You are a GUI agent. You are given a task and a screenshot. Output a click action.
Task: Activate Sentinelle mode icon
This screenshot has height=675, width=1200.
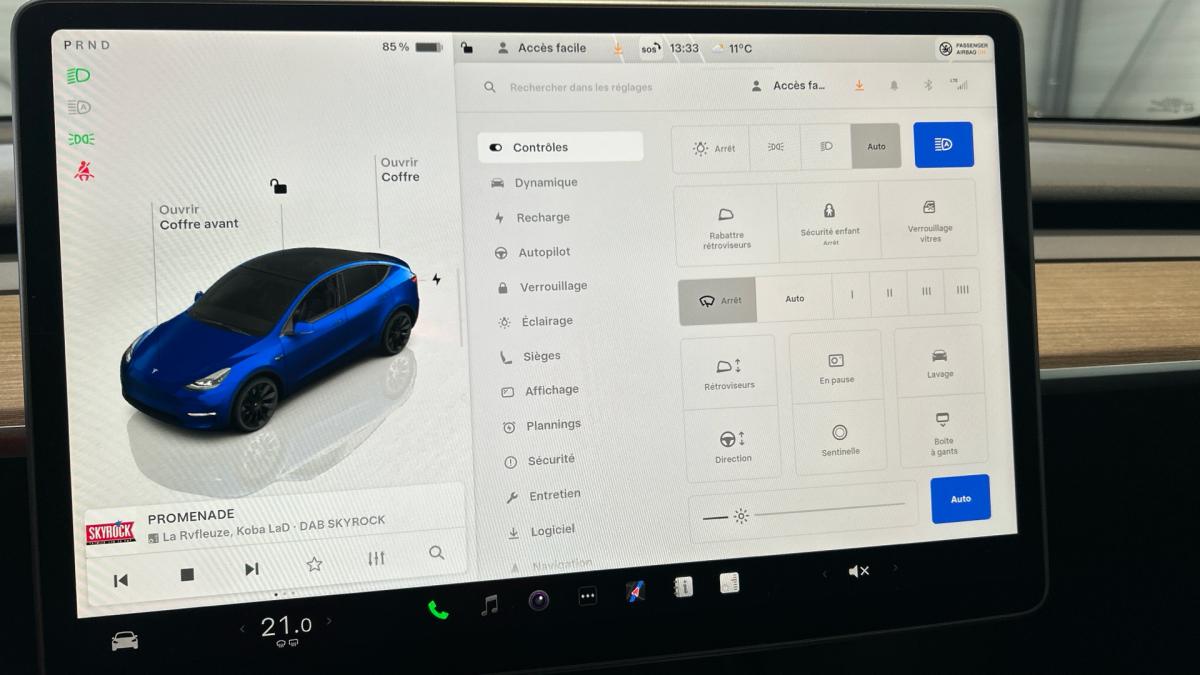click(x=840, y=438)
